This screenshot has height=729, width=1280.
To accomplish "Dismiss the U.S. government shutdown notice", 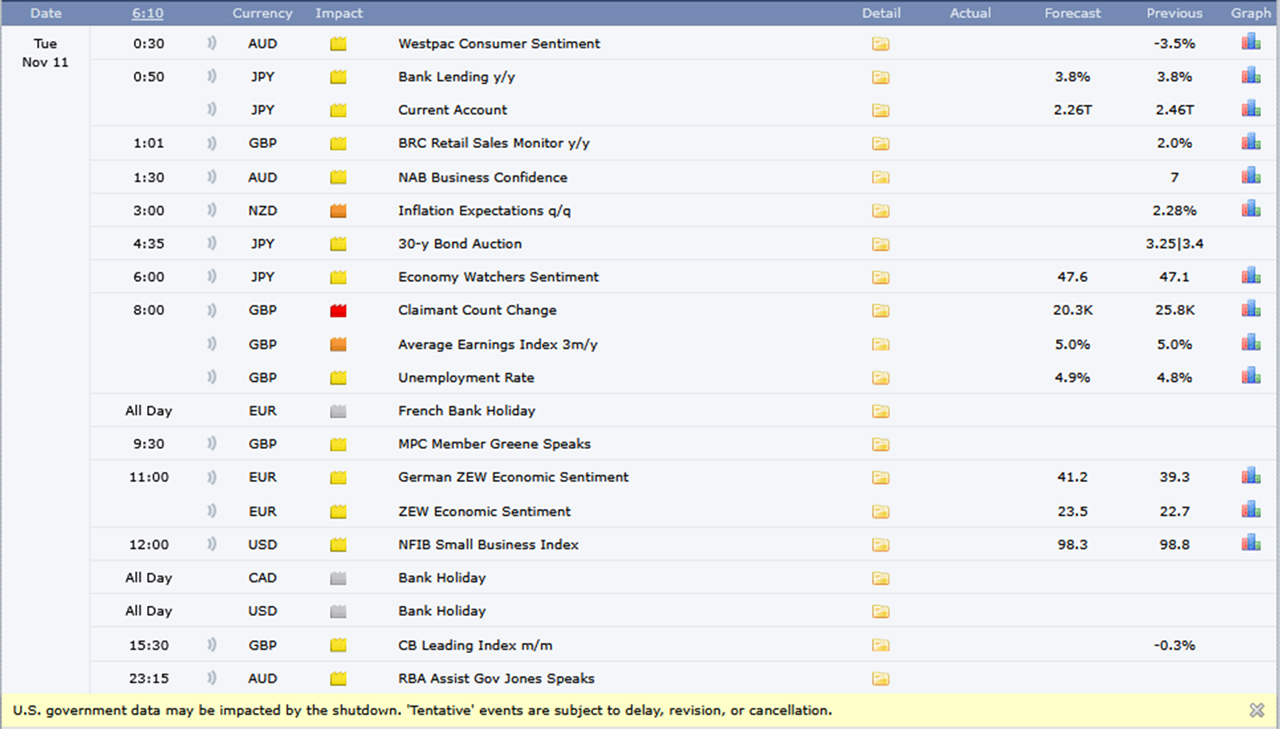I will (1257, 710).
